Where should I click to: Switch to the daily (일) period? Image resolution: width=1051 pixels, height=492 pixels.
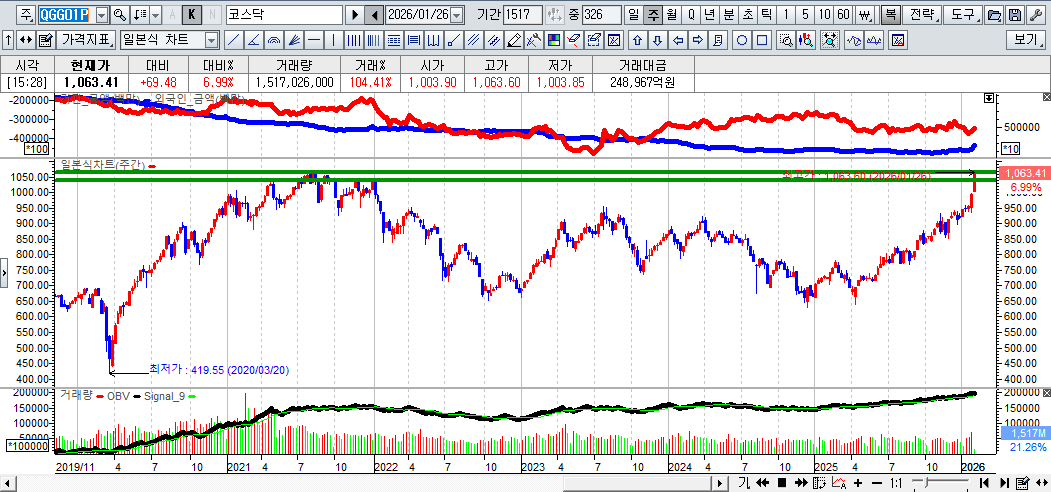(634, 15)
